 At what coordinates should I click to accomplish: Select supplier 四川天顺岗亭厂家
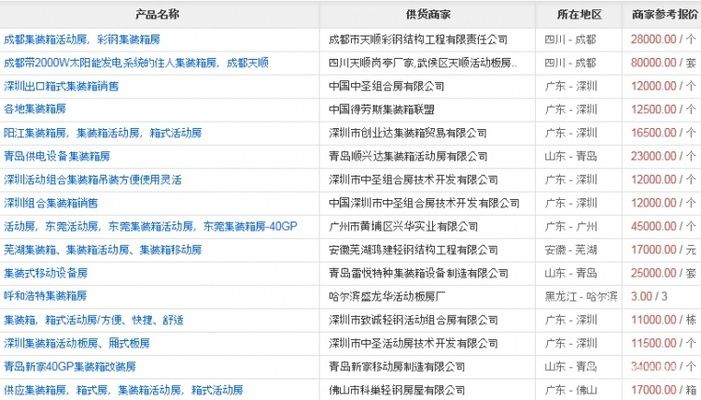(423, 63)
